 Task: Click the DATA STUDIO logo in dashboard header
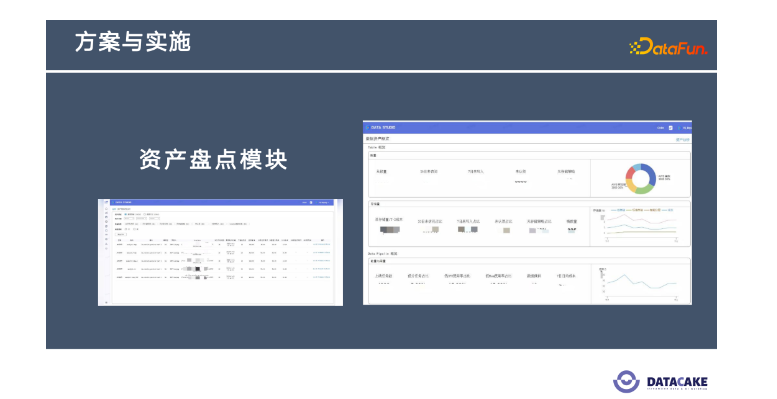pos(381,127)
